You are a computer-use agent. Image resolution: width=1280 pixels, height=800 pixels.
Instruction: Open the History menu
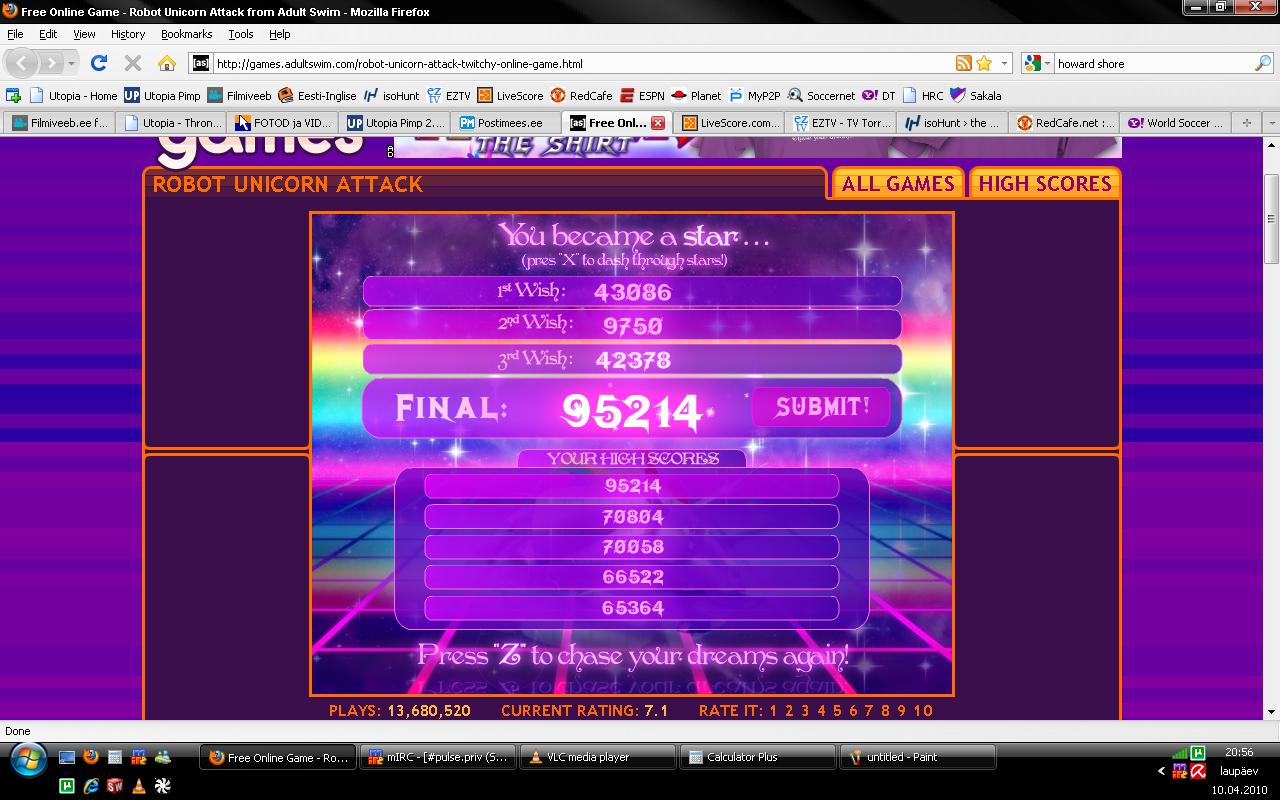point(128,34)
